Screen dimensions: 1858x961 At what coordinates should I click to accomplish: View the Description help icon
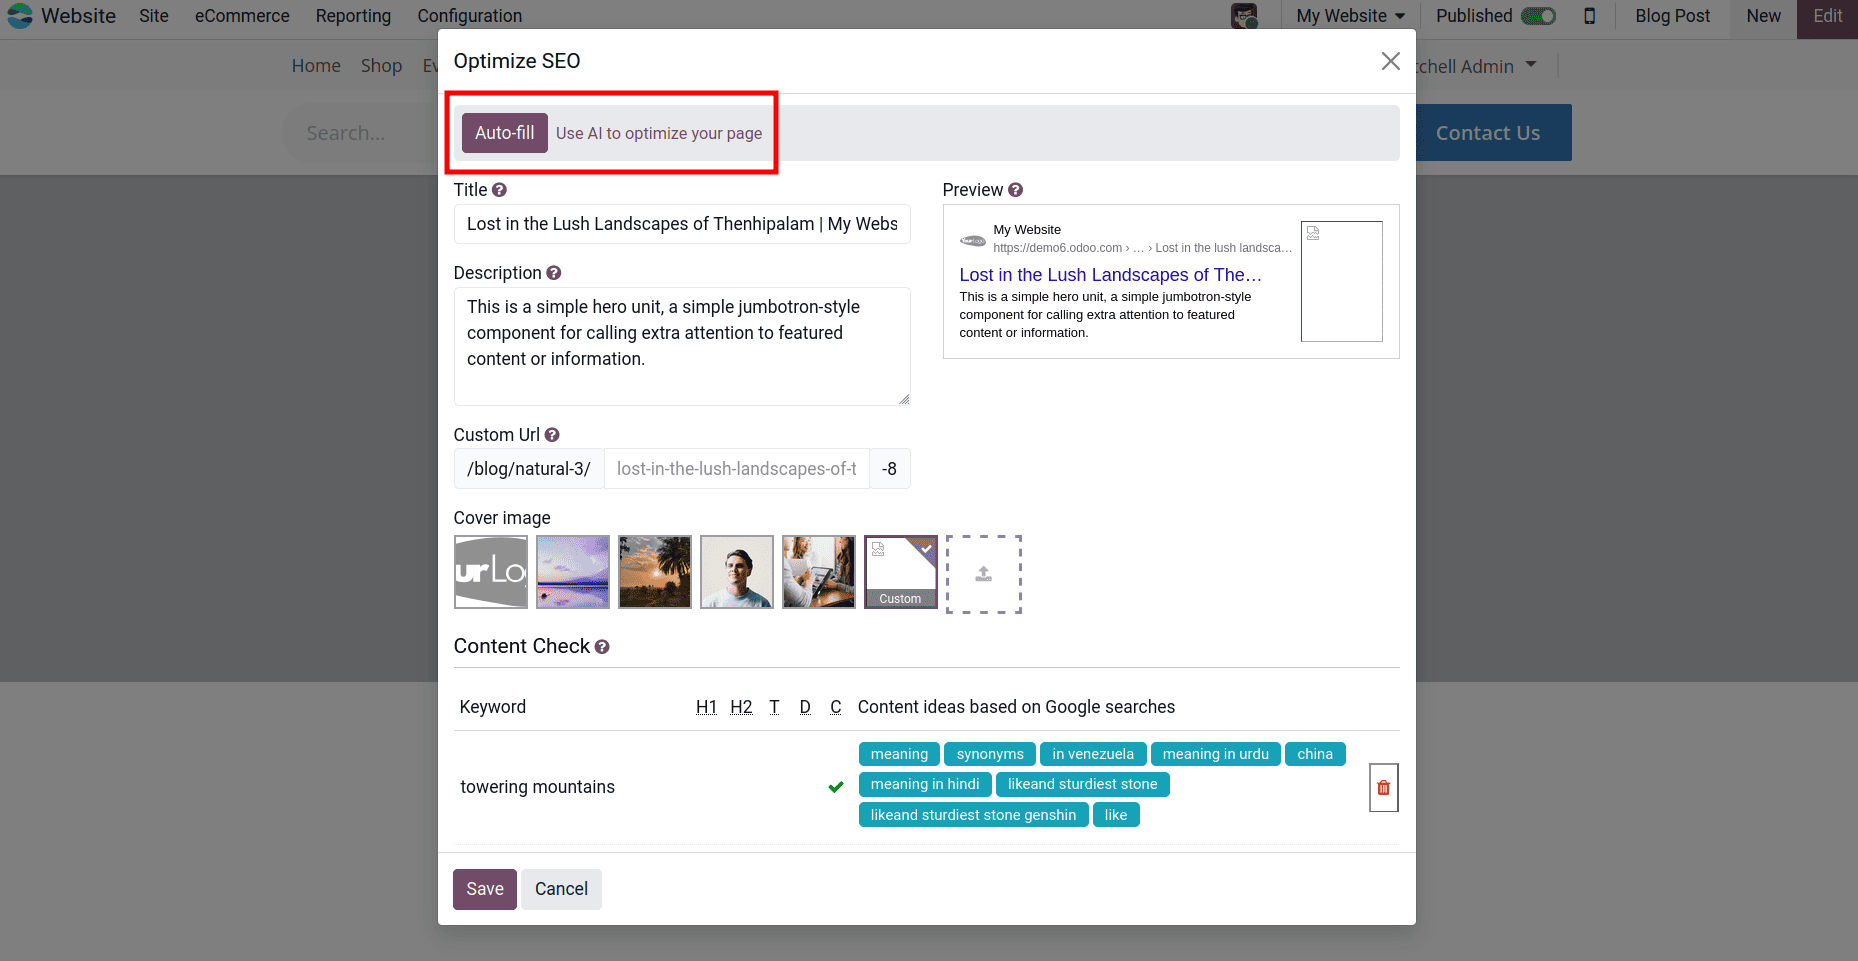tap(553, 272)
